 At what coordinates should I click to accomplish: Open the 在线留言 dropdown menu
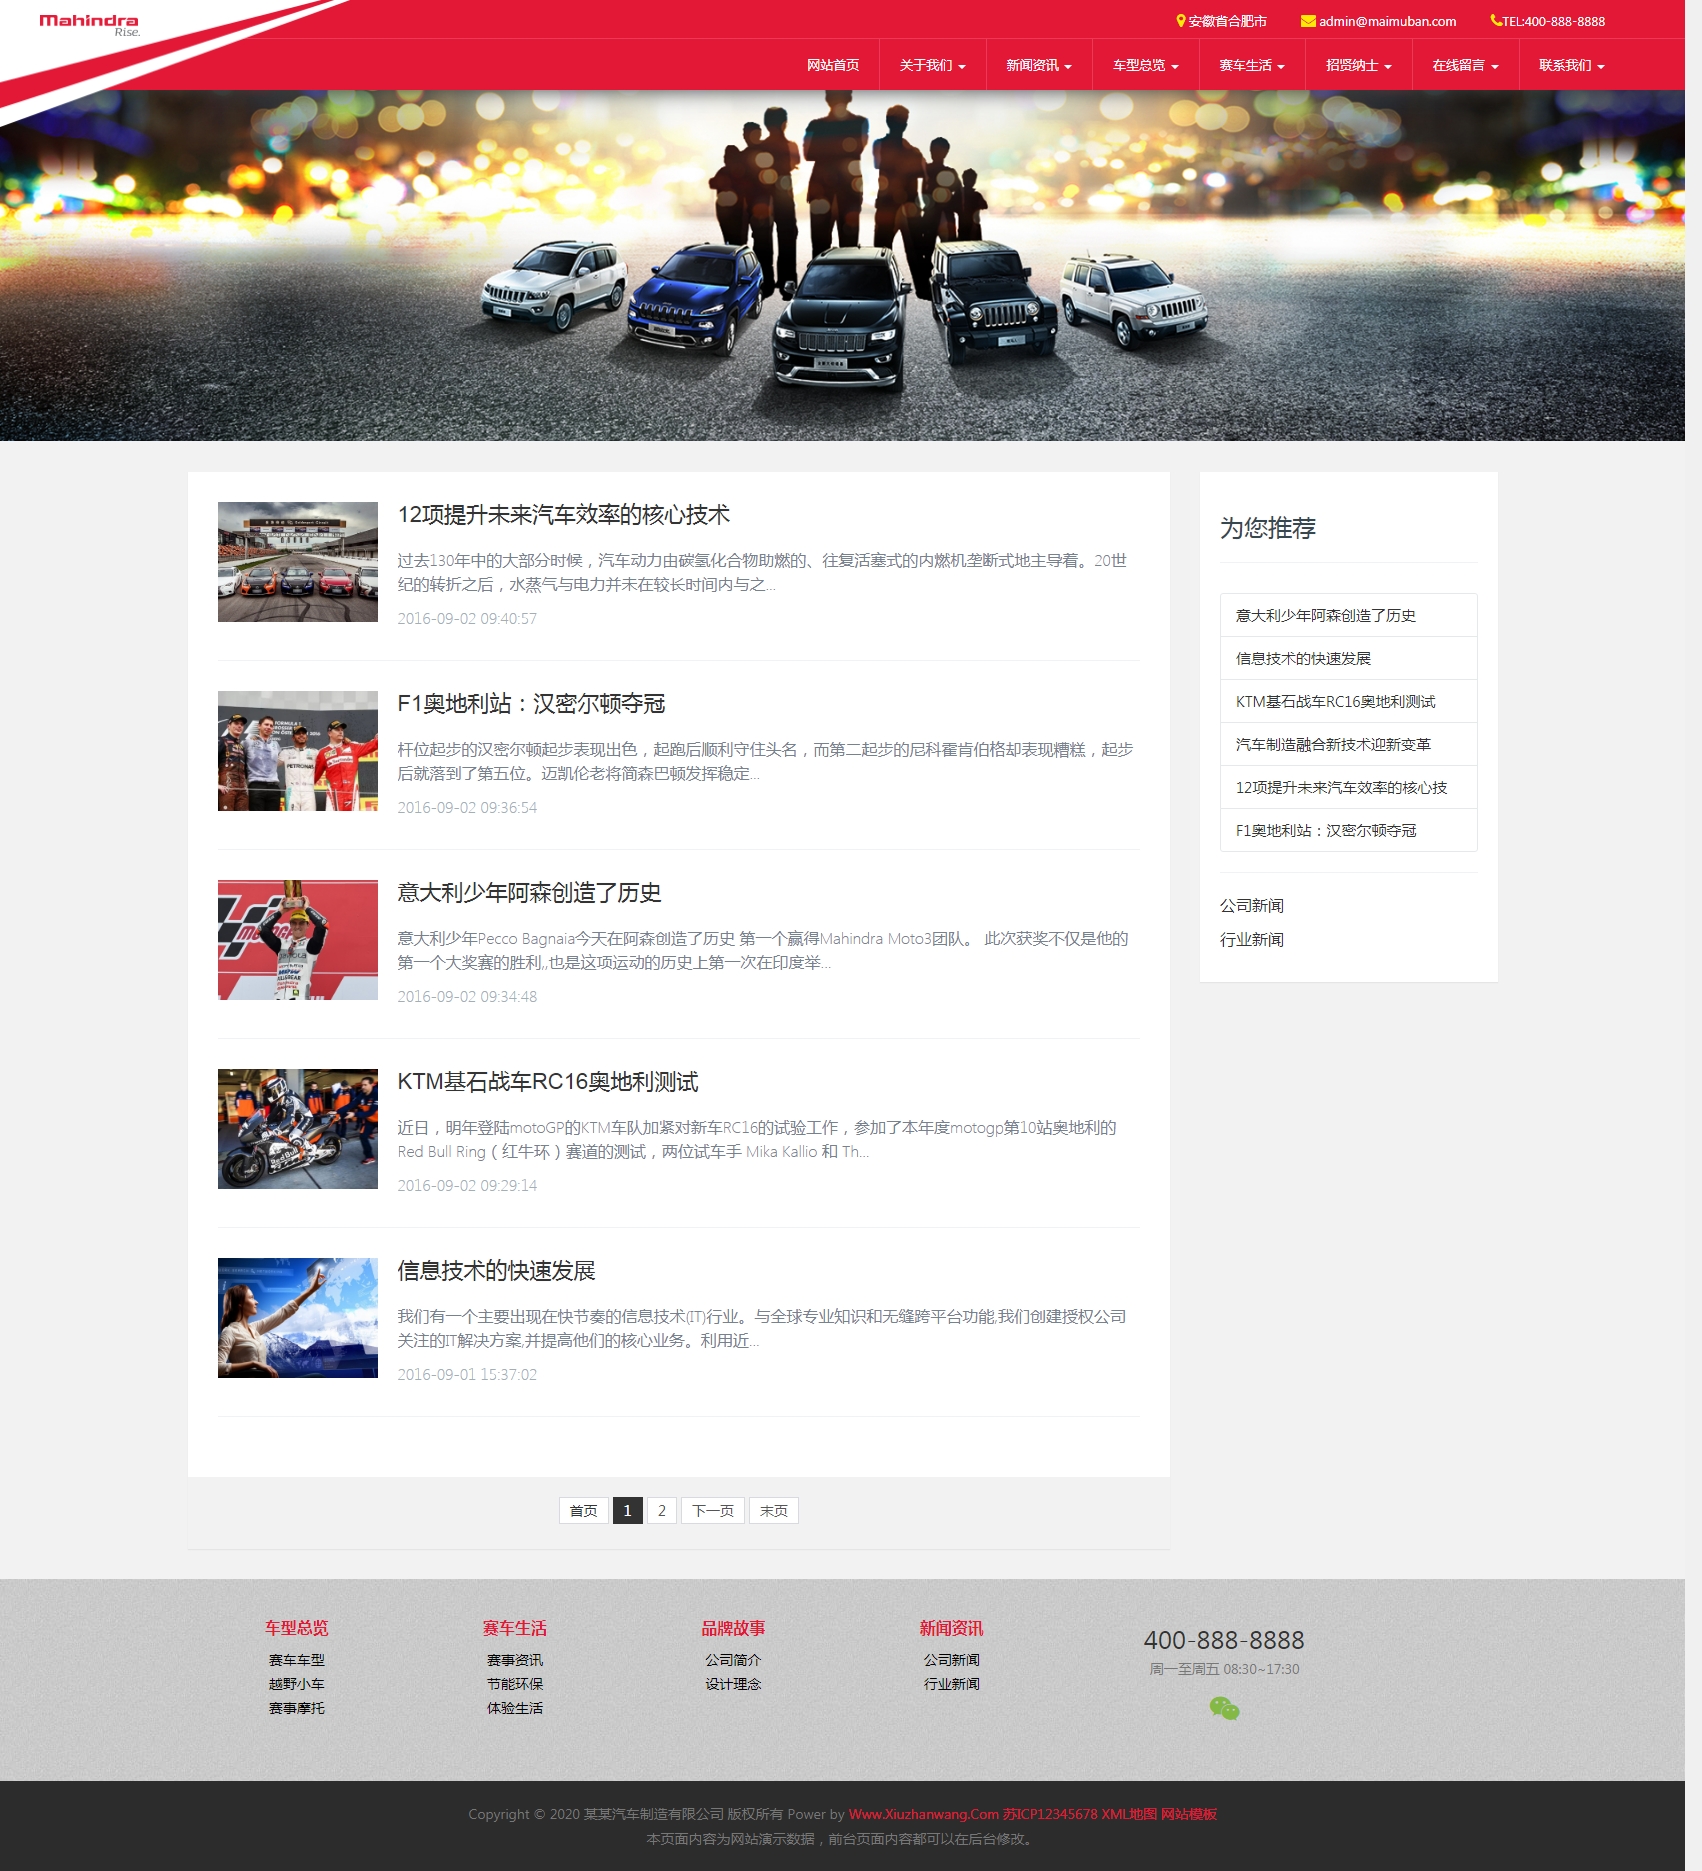(x=1465, y=65)
